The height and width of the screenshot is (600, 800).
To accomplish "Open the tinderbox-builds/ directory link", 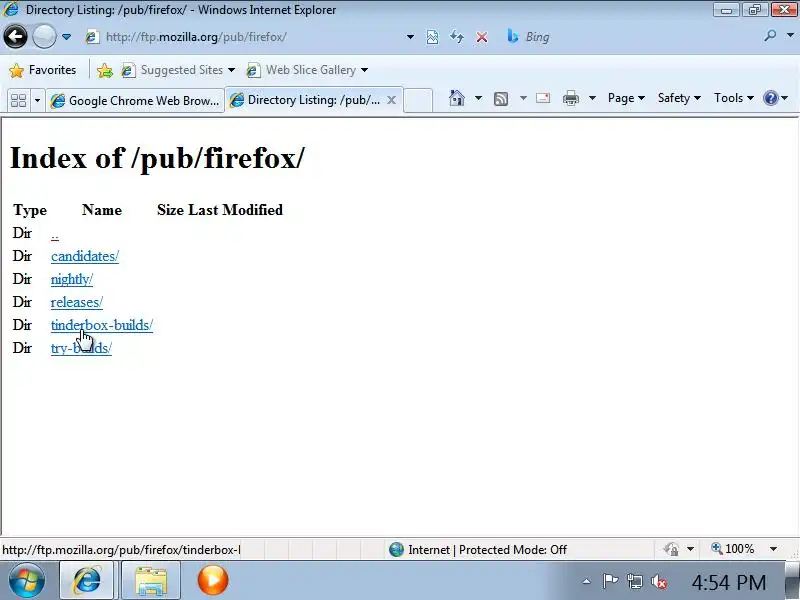I will (102, 325).
